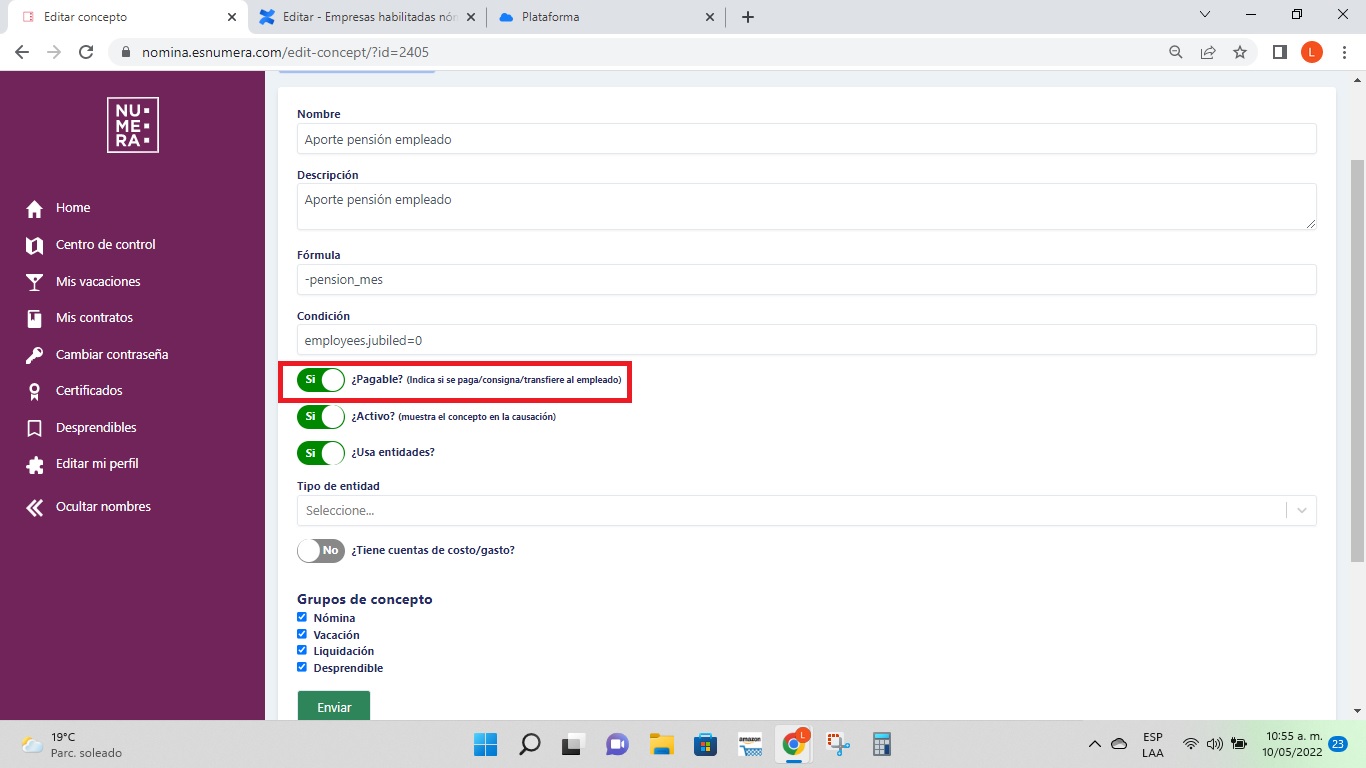
Task: Click the browser address bar URL
Action: [285, 52]
